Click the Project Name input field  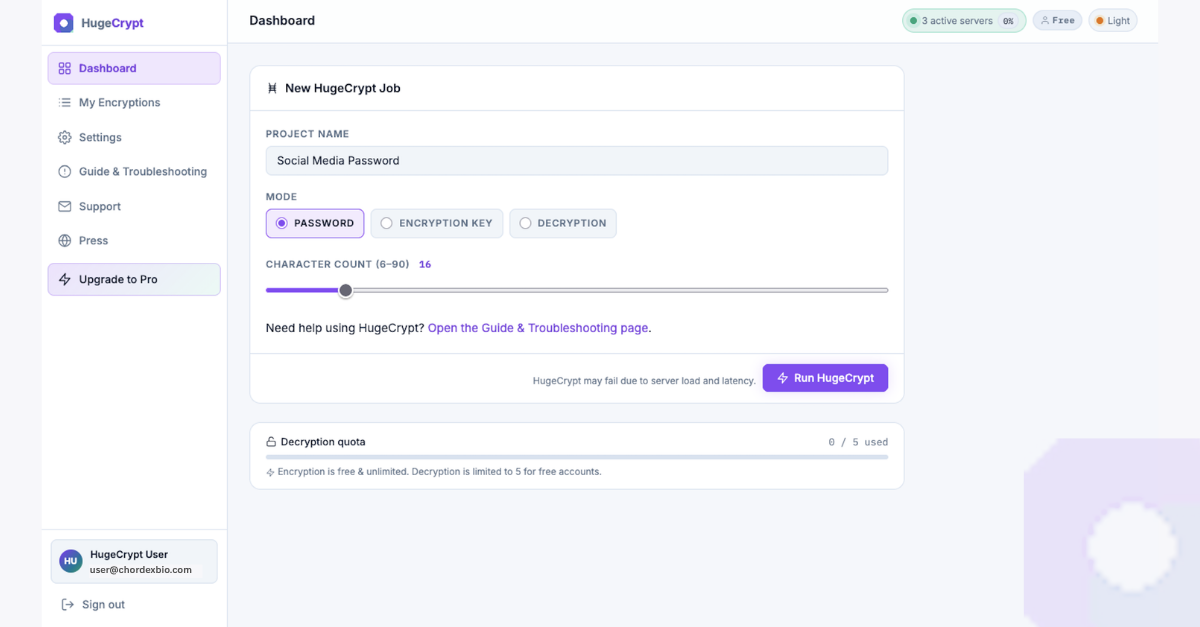pyautogui.click(x=577, y=160)
